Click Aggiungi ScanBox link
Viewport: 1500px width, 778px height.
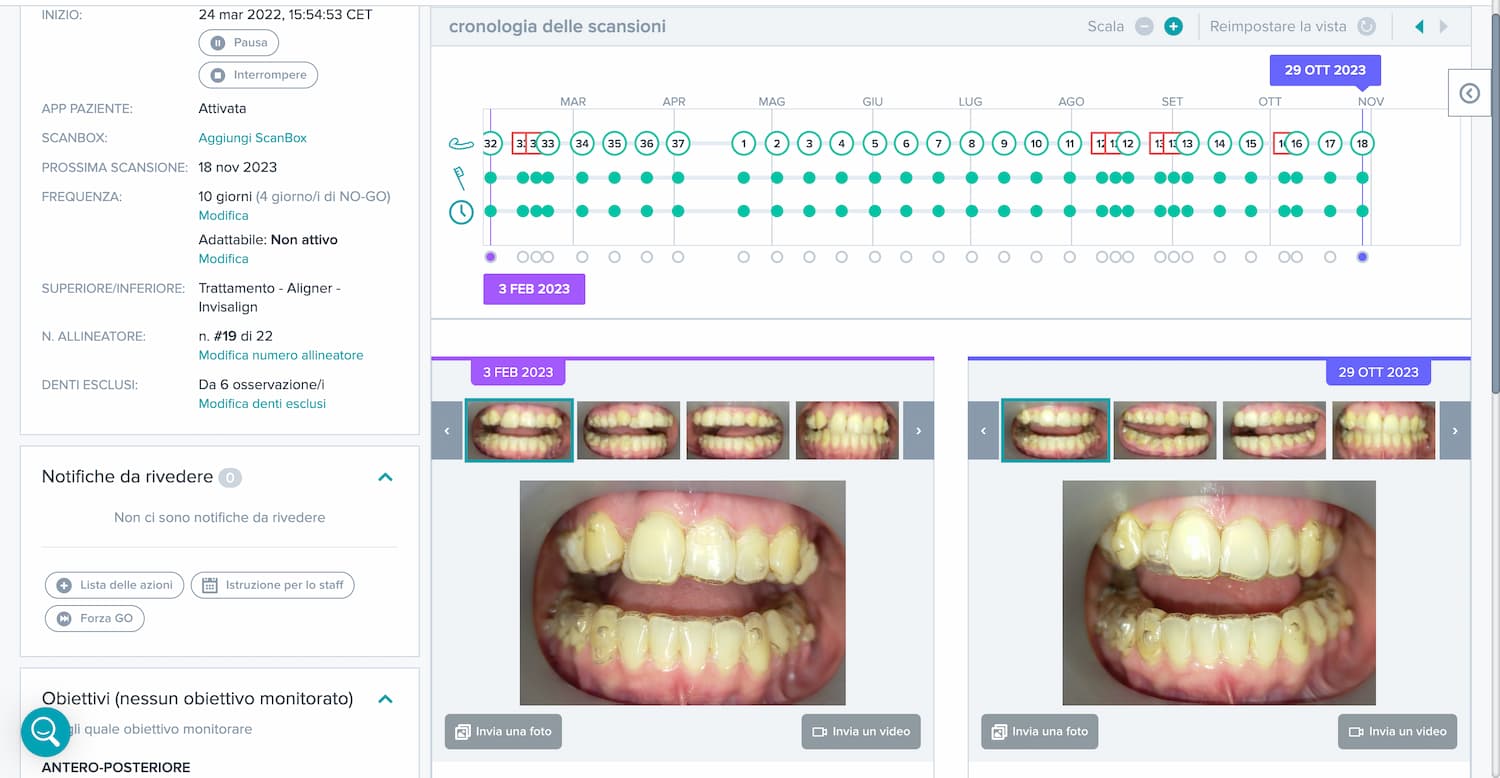click(x=252, y=138)
